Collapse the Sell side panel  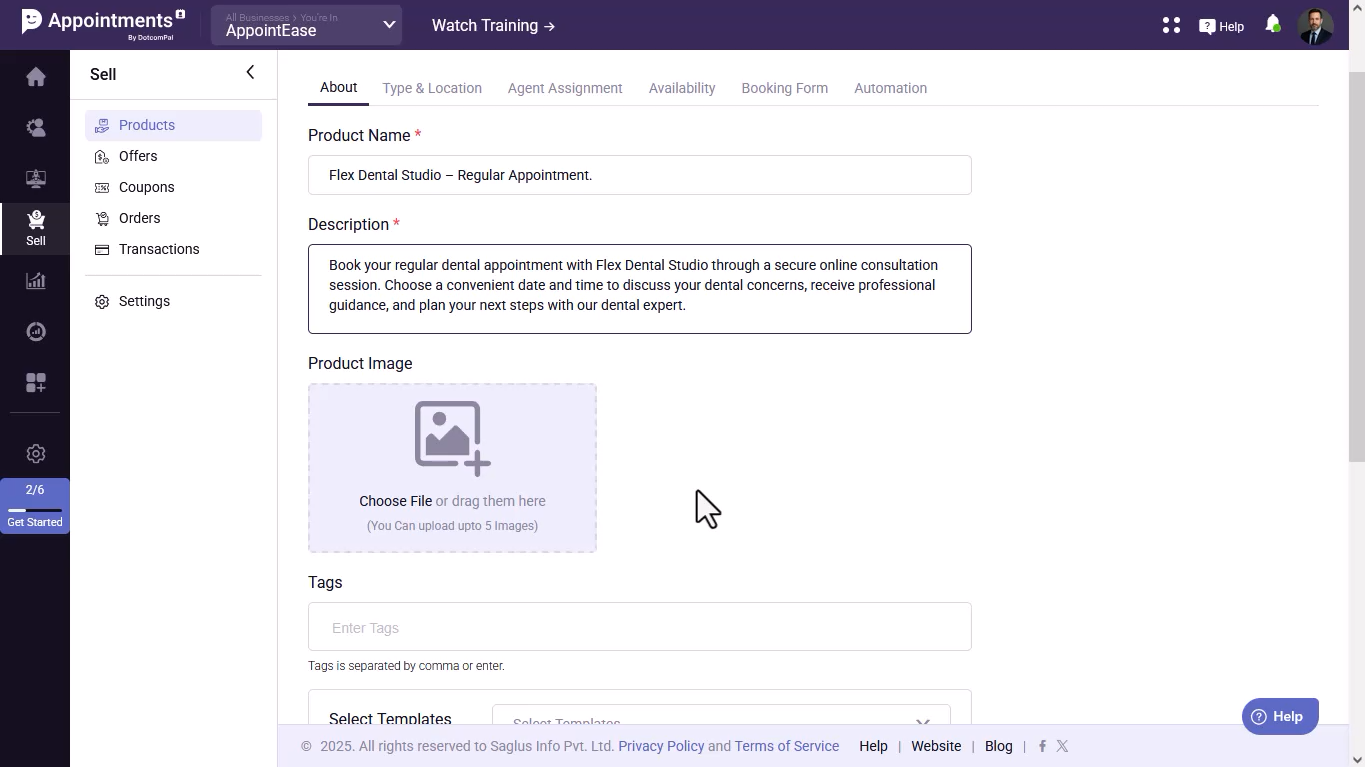tap(250, 72)
